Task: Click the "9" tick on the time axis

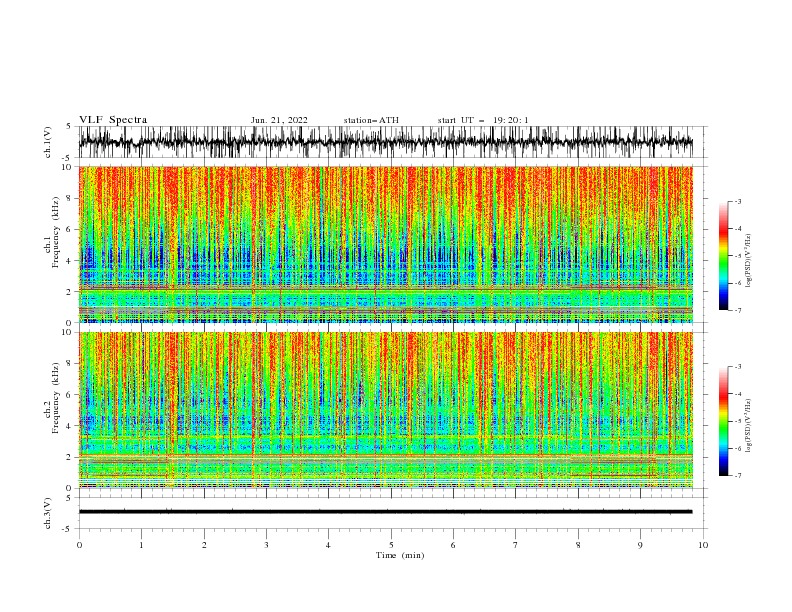Action: point(640,545)
